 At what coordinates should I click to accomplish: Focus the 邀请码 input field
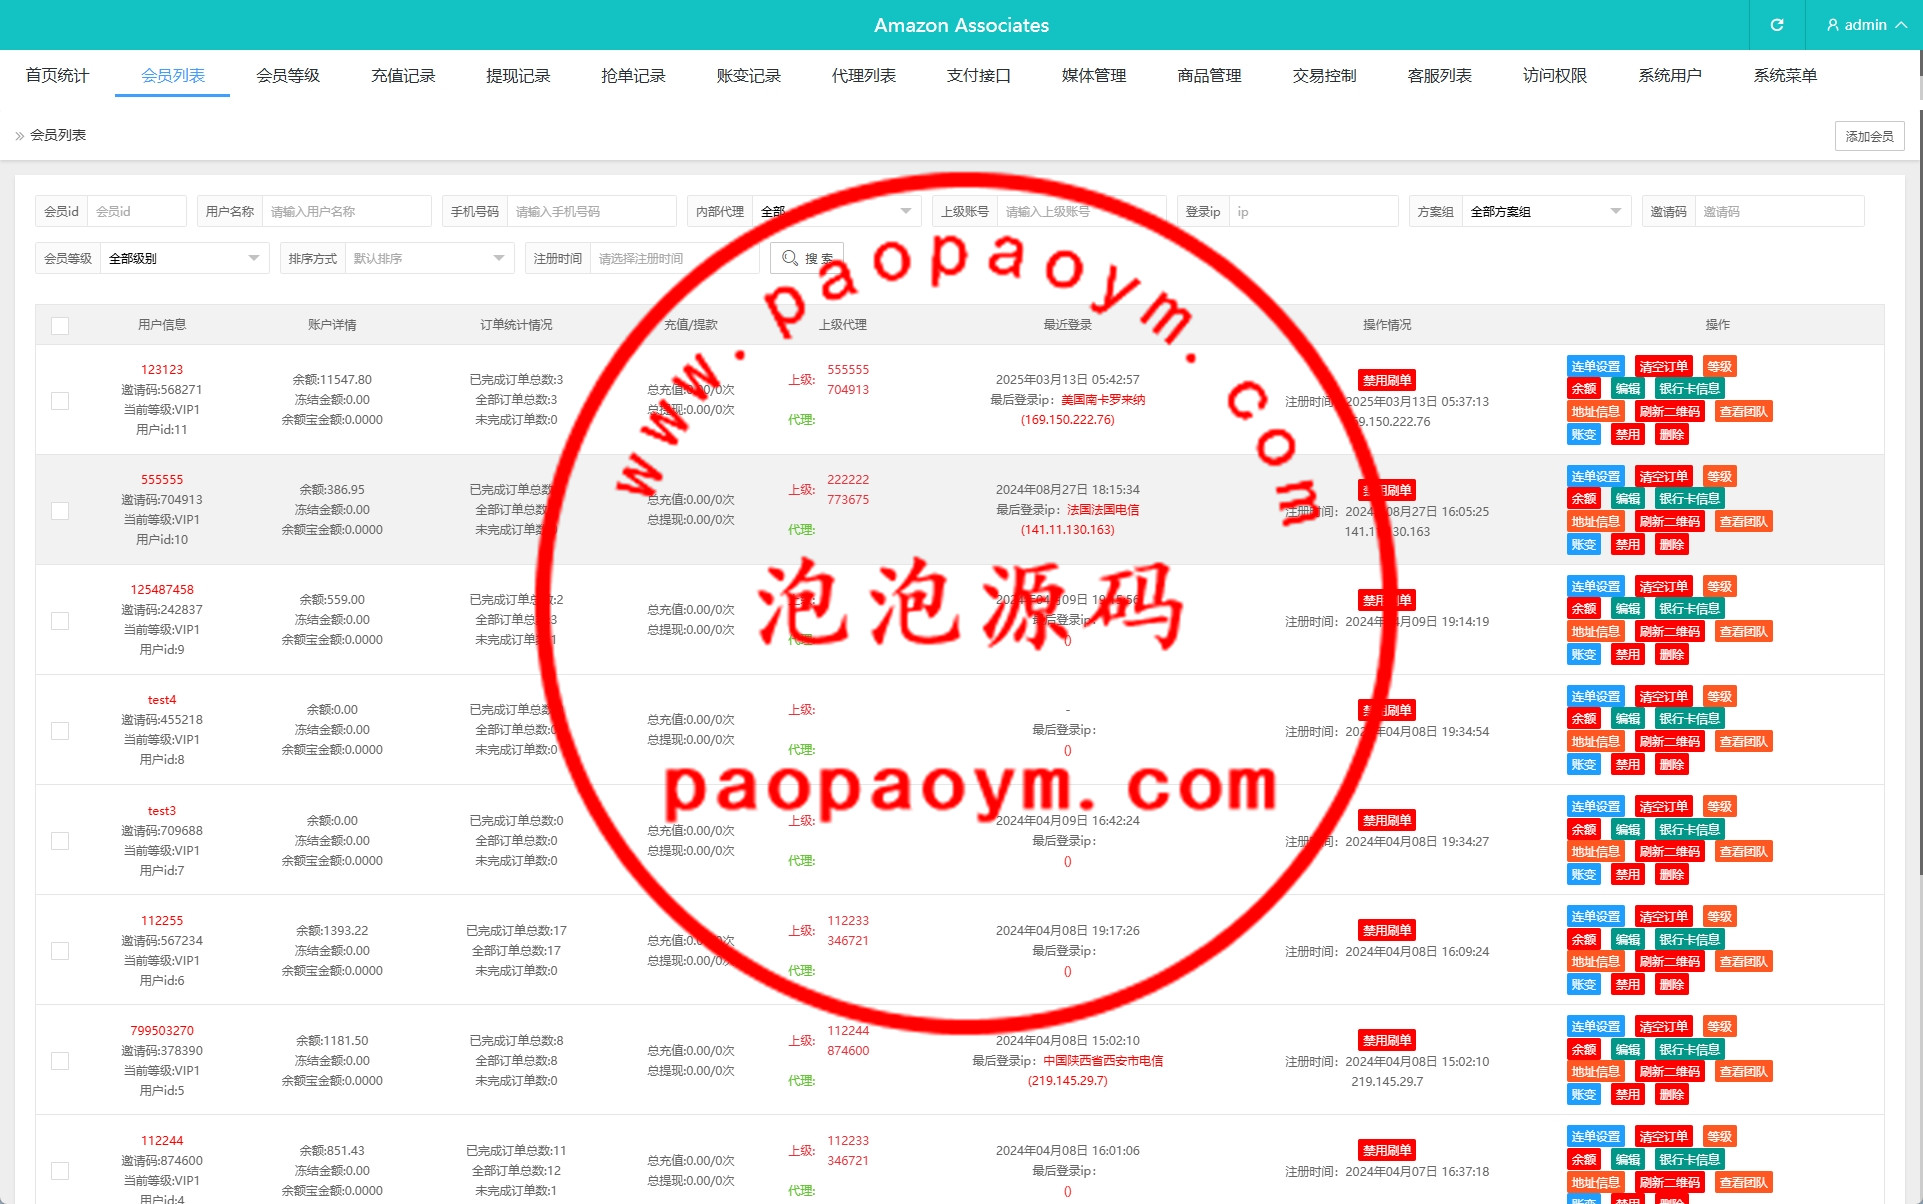click(1779, 211)
